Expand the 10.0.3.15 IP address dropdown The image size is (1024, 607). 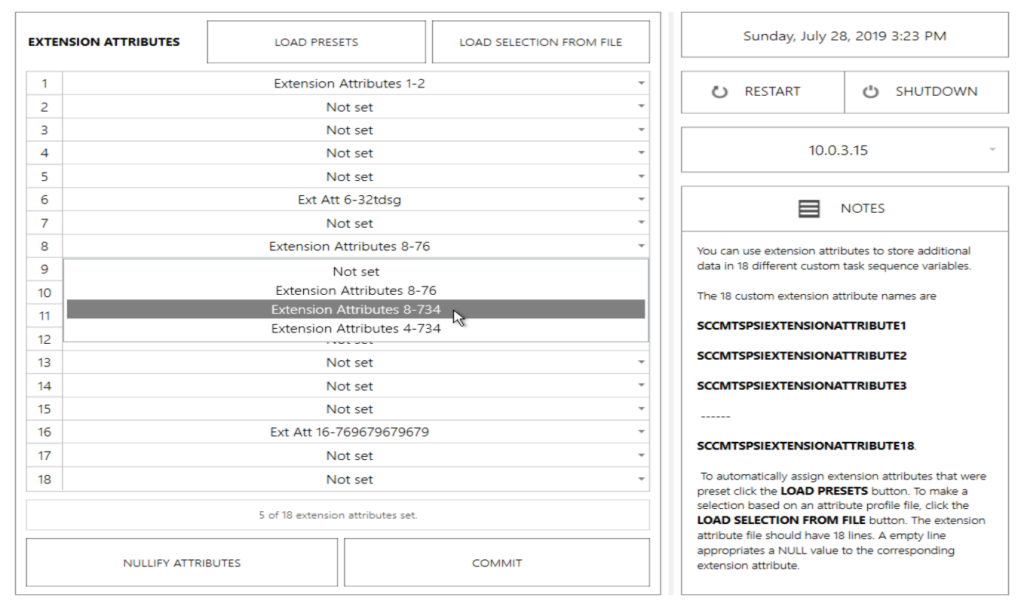tap(992, 150)
